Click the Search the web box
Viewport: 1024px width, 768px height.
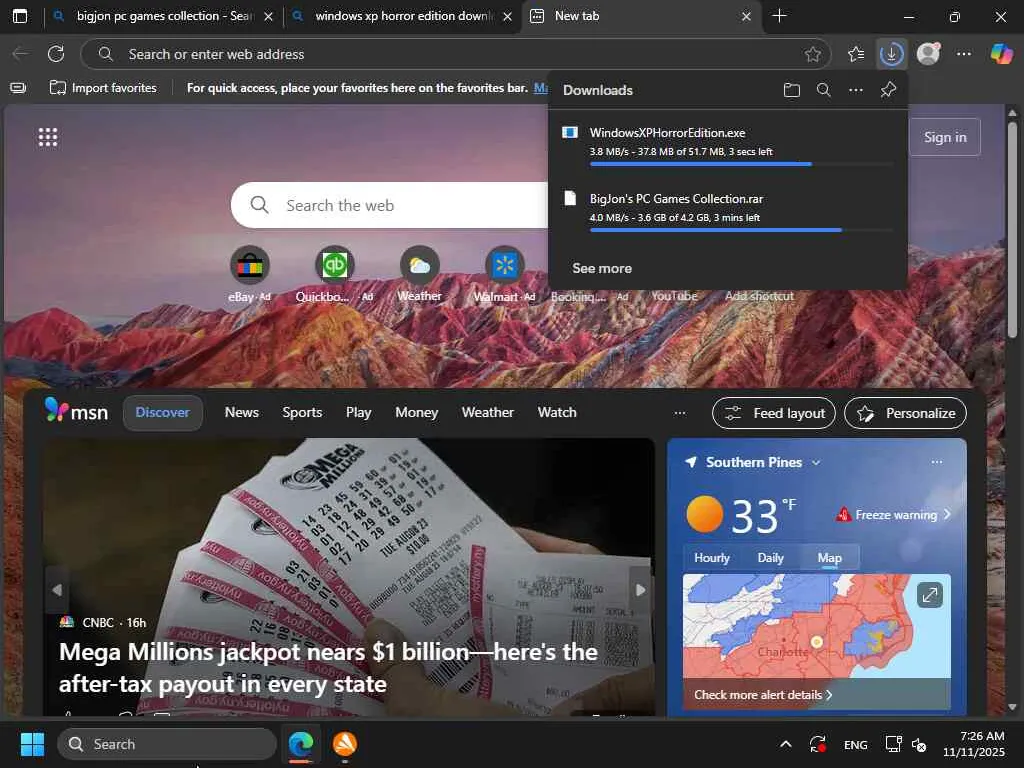(389, 205)
